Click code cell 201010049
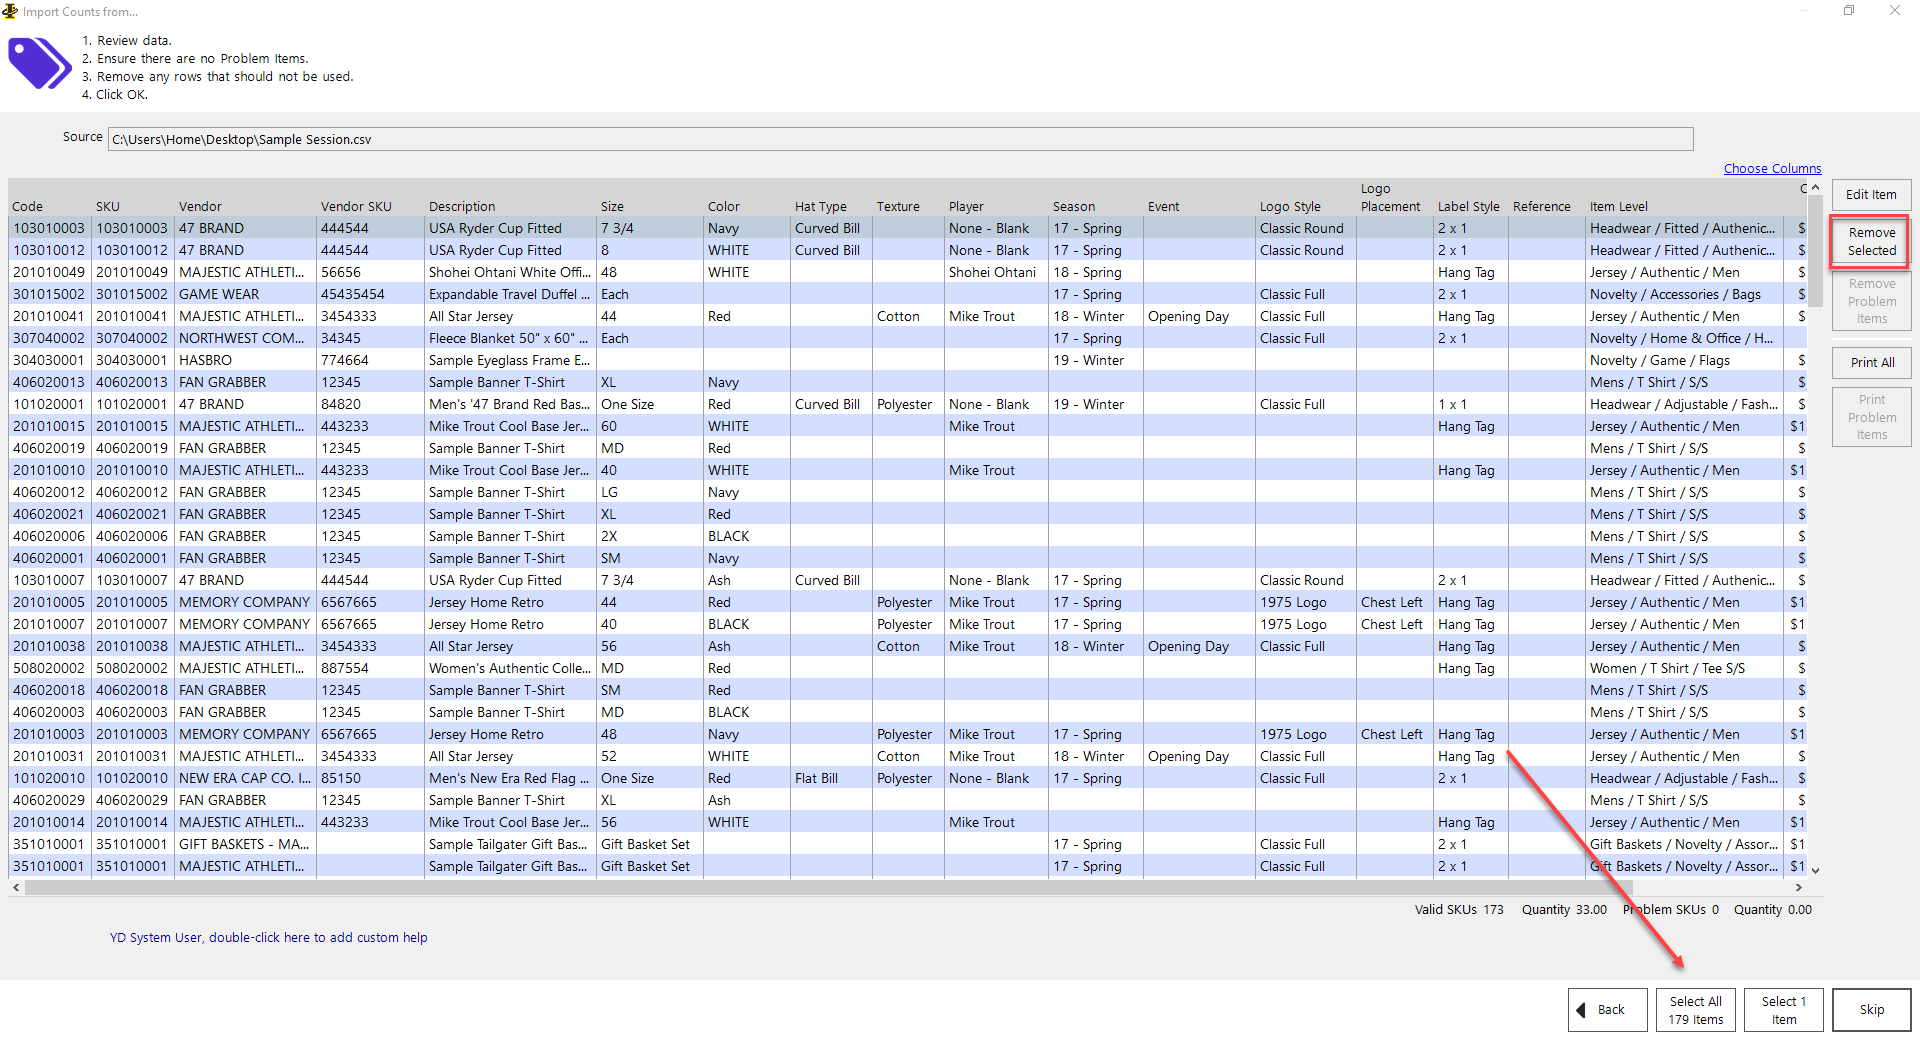Viewport: 1920px width, 1040px height. [x=49, y=273]
